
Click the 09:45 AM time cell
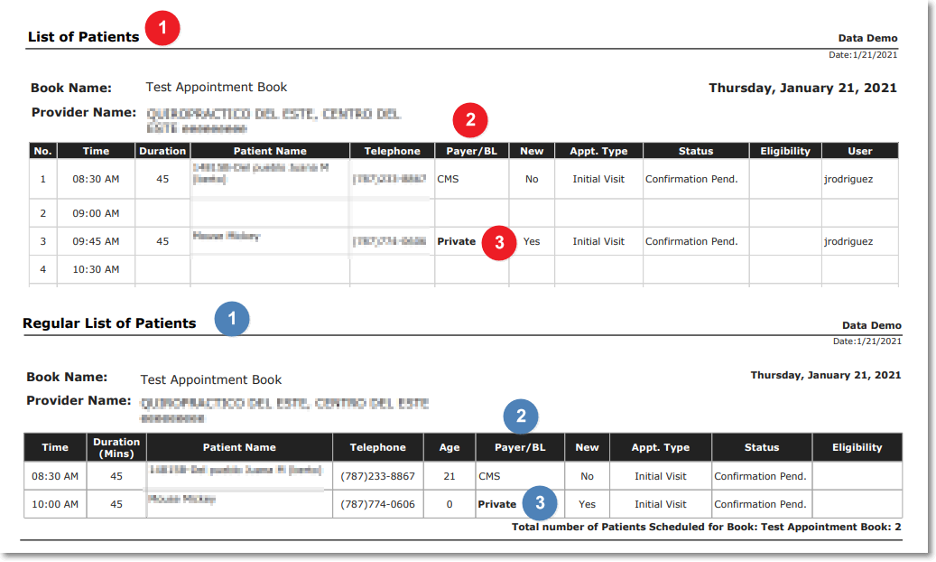pyautogui.click(x=96, y=241)
